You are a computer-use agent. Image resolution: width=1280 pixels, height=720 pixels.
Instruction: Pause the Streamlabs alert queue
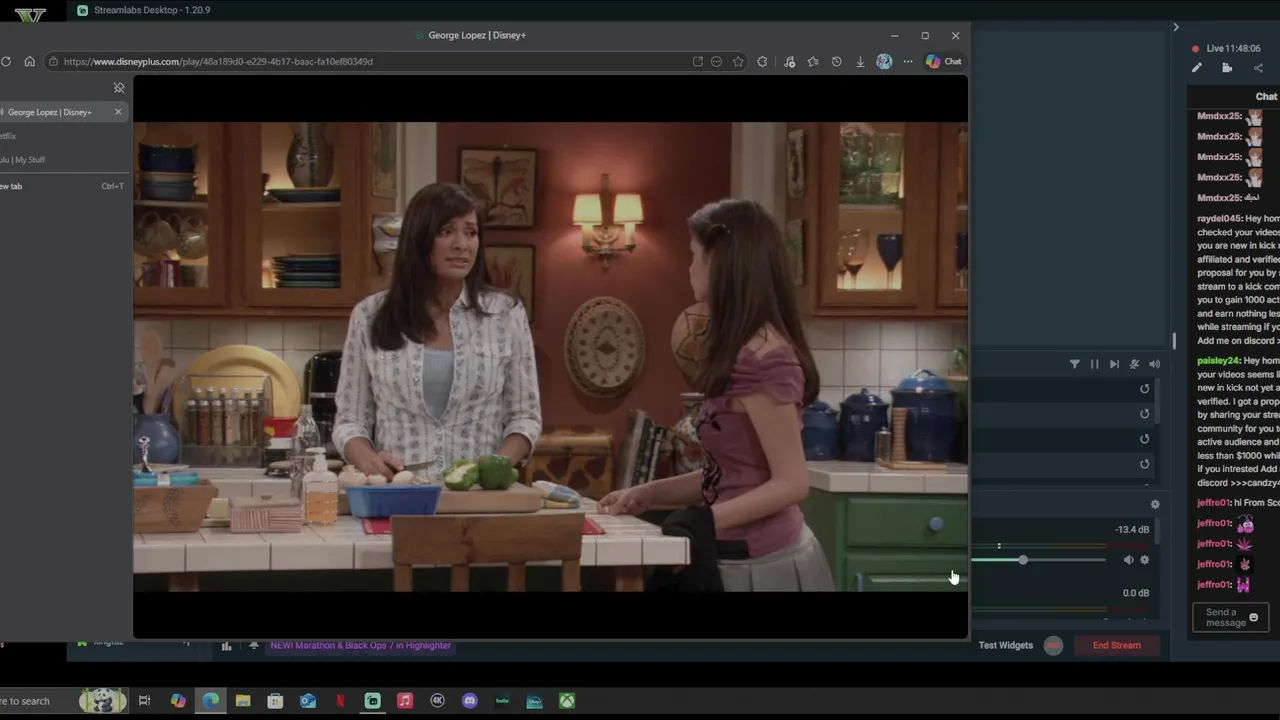[1094, 364]
